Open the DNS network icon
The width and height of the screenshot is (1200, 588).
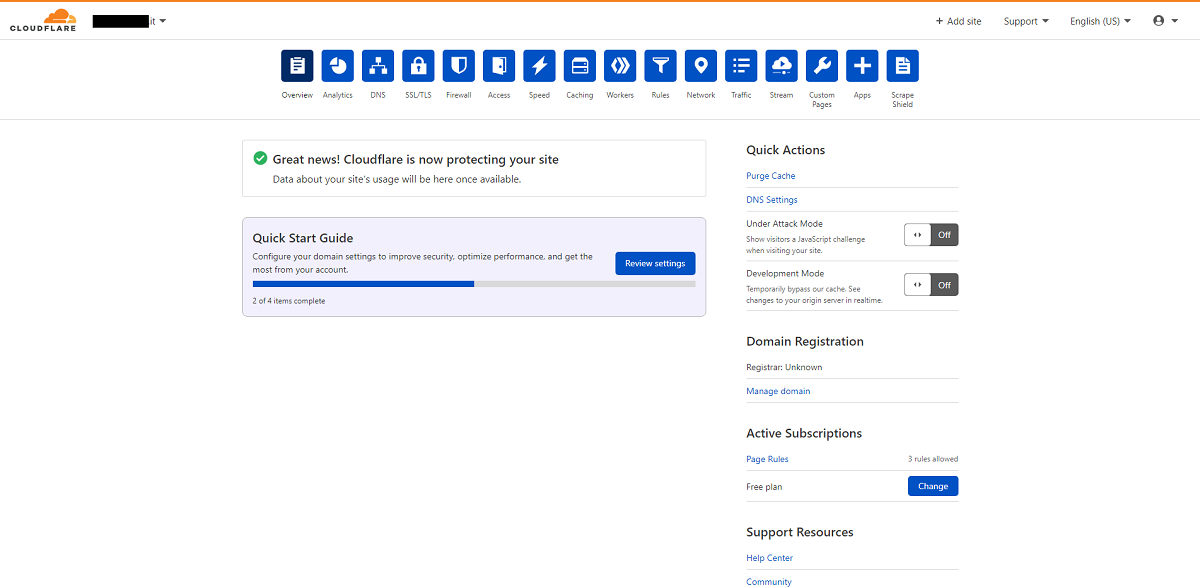click(x=378, y=66)
